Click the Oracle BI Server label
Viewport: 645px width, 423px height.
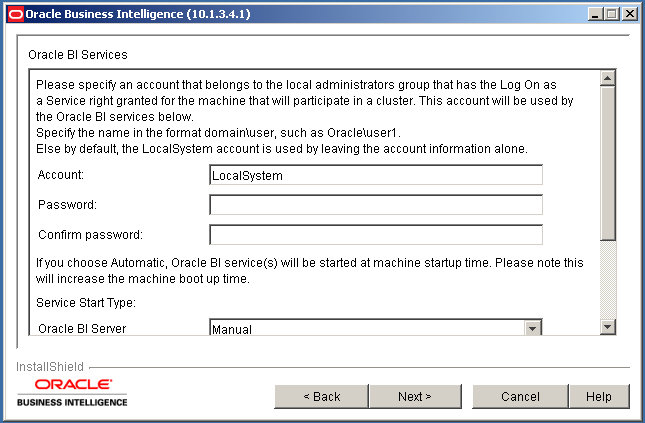[82, 329]
